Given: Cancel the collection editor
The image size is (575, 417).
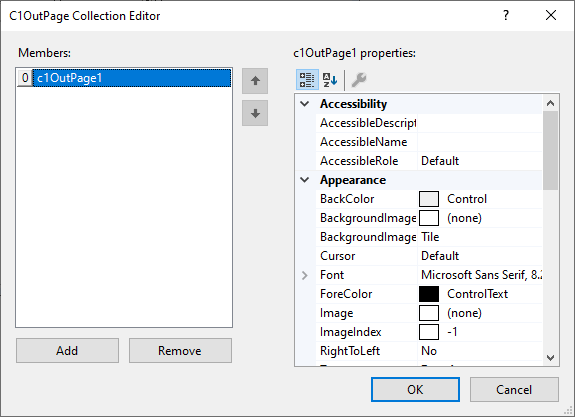Looking at the screenshot, I should [514, 389].
